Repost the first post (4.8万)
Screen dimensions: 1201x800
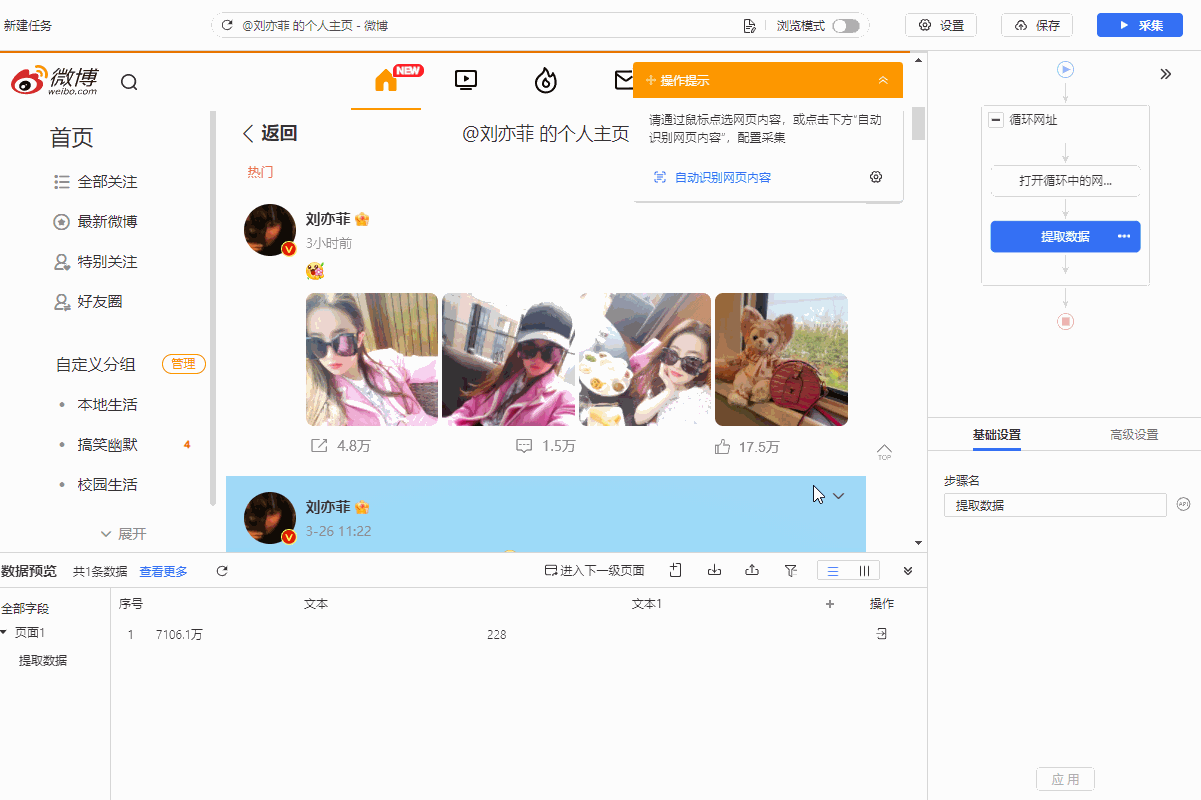tap(340, 447)
